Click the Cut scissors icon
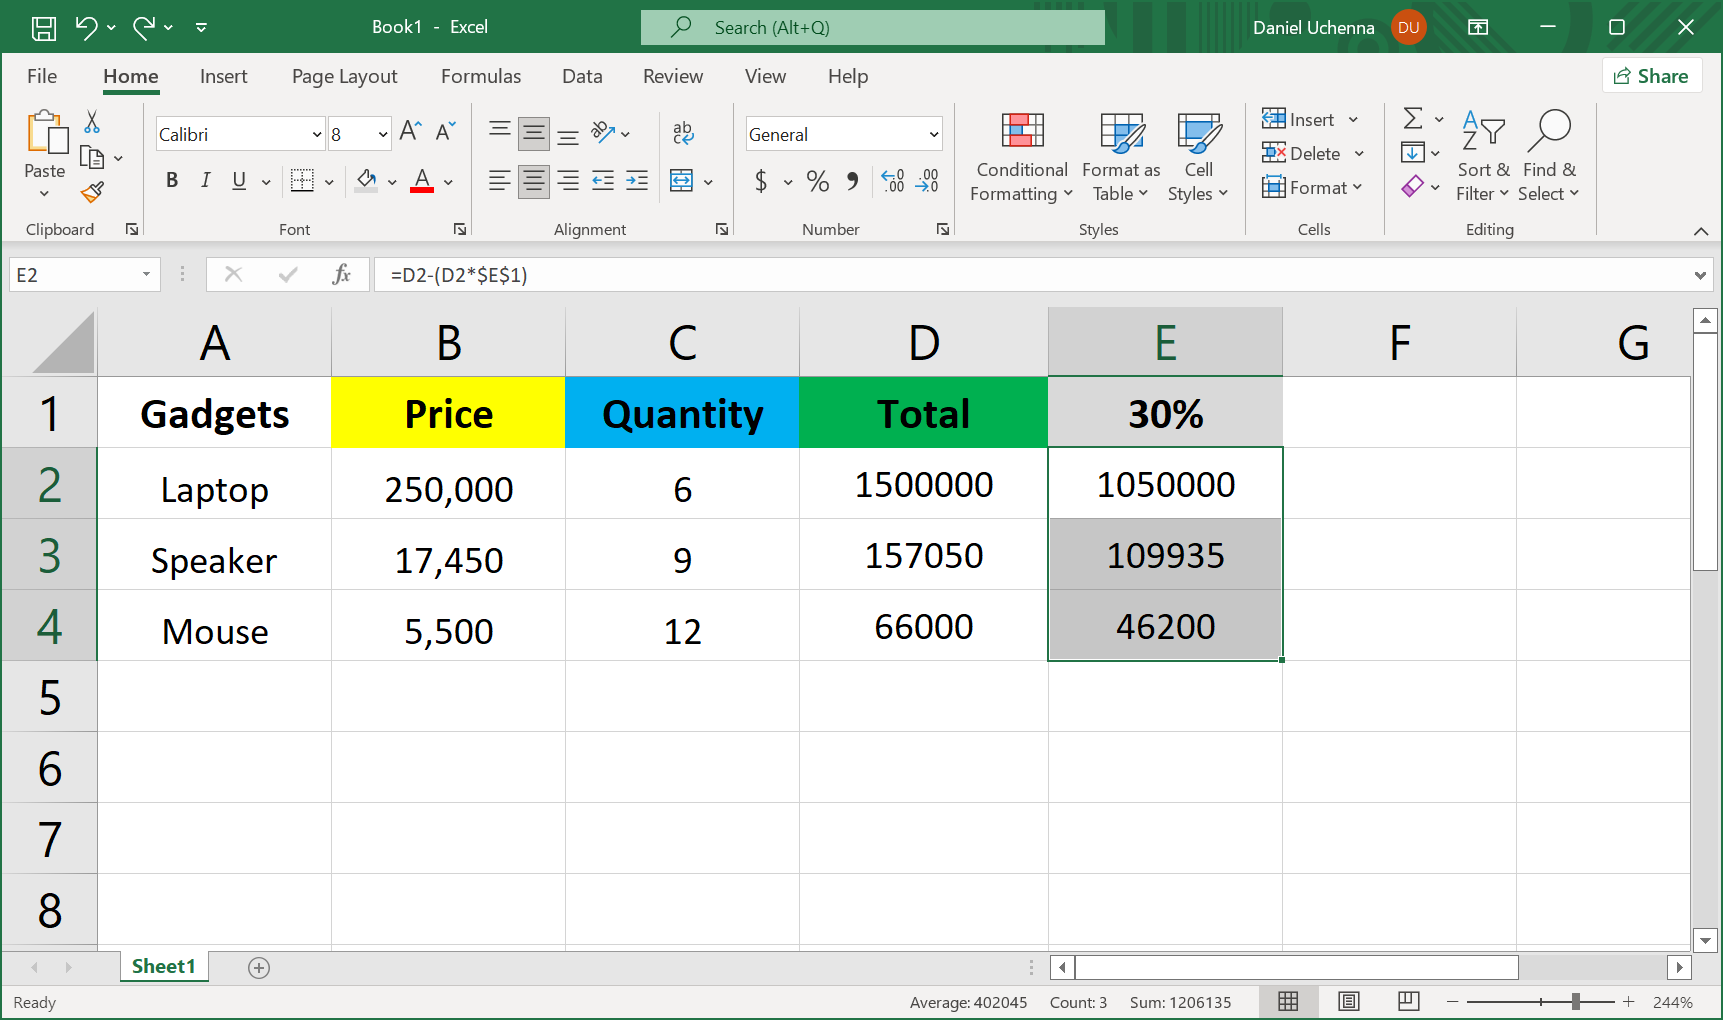 (92, 122)
